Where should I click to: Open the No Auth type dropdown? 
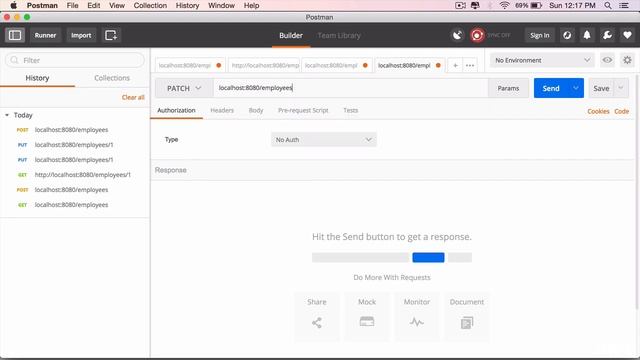pos(323,140)
